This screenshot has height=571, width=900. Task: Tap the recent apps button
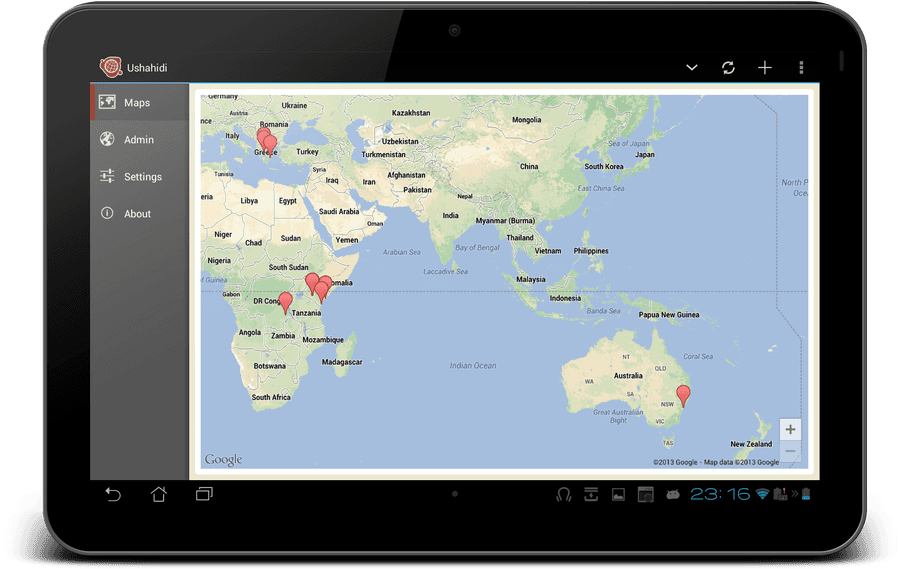pyautogui.click(x=204, y=494)
